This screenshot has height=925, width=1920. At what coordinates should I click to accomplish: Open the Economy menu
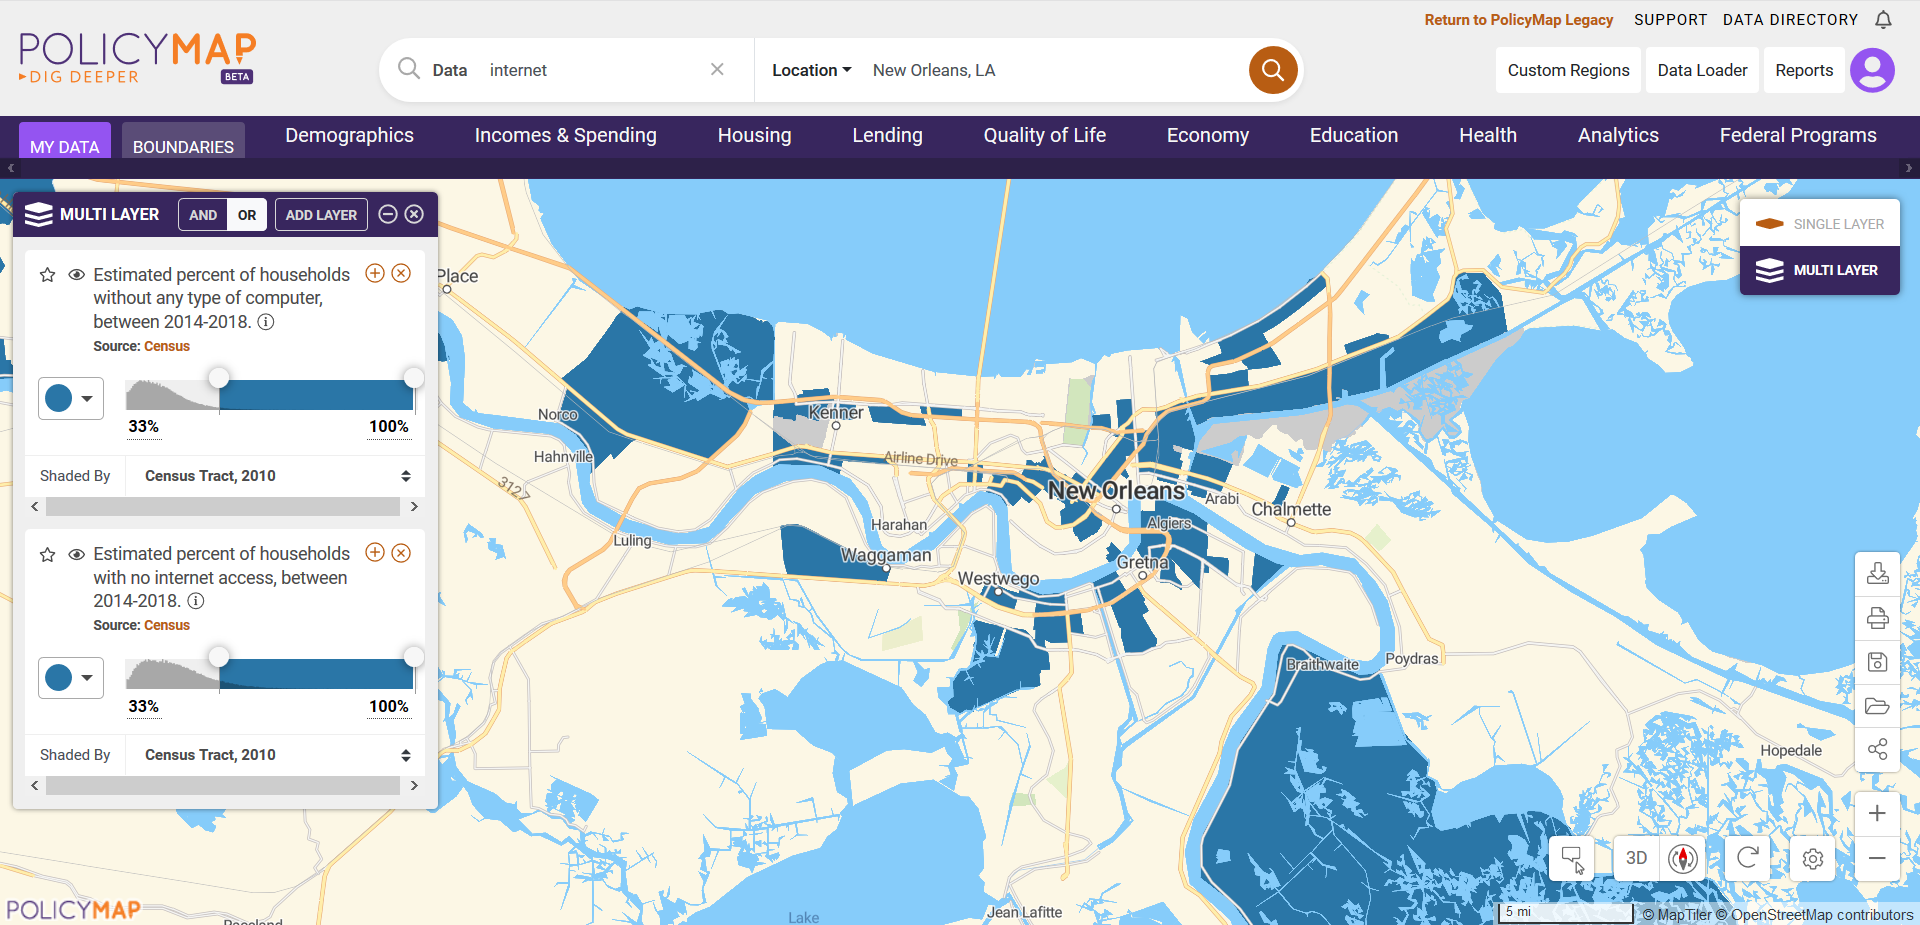(1207, 135)
